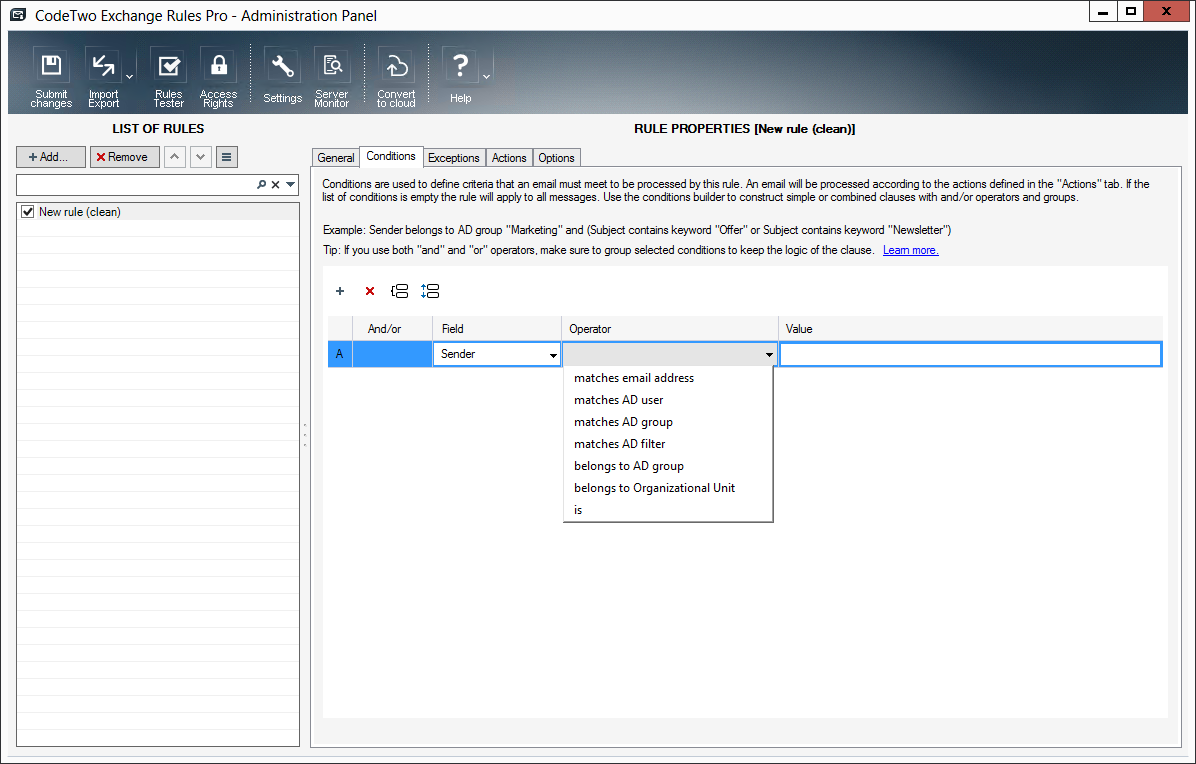The width and height of the screenshot is (1196, 764).
Task: Choose 'belongs to Organizational Unit' operator
Action: (668, 489)
